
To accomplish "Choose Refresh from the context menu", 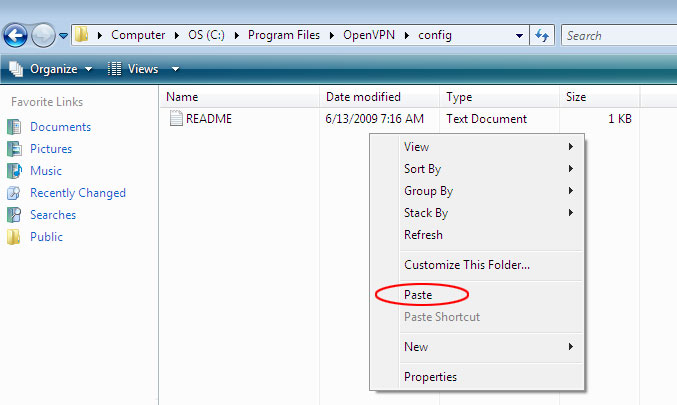I will pos(477,235).
